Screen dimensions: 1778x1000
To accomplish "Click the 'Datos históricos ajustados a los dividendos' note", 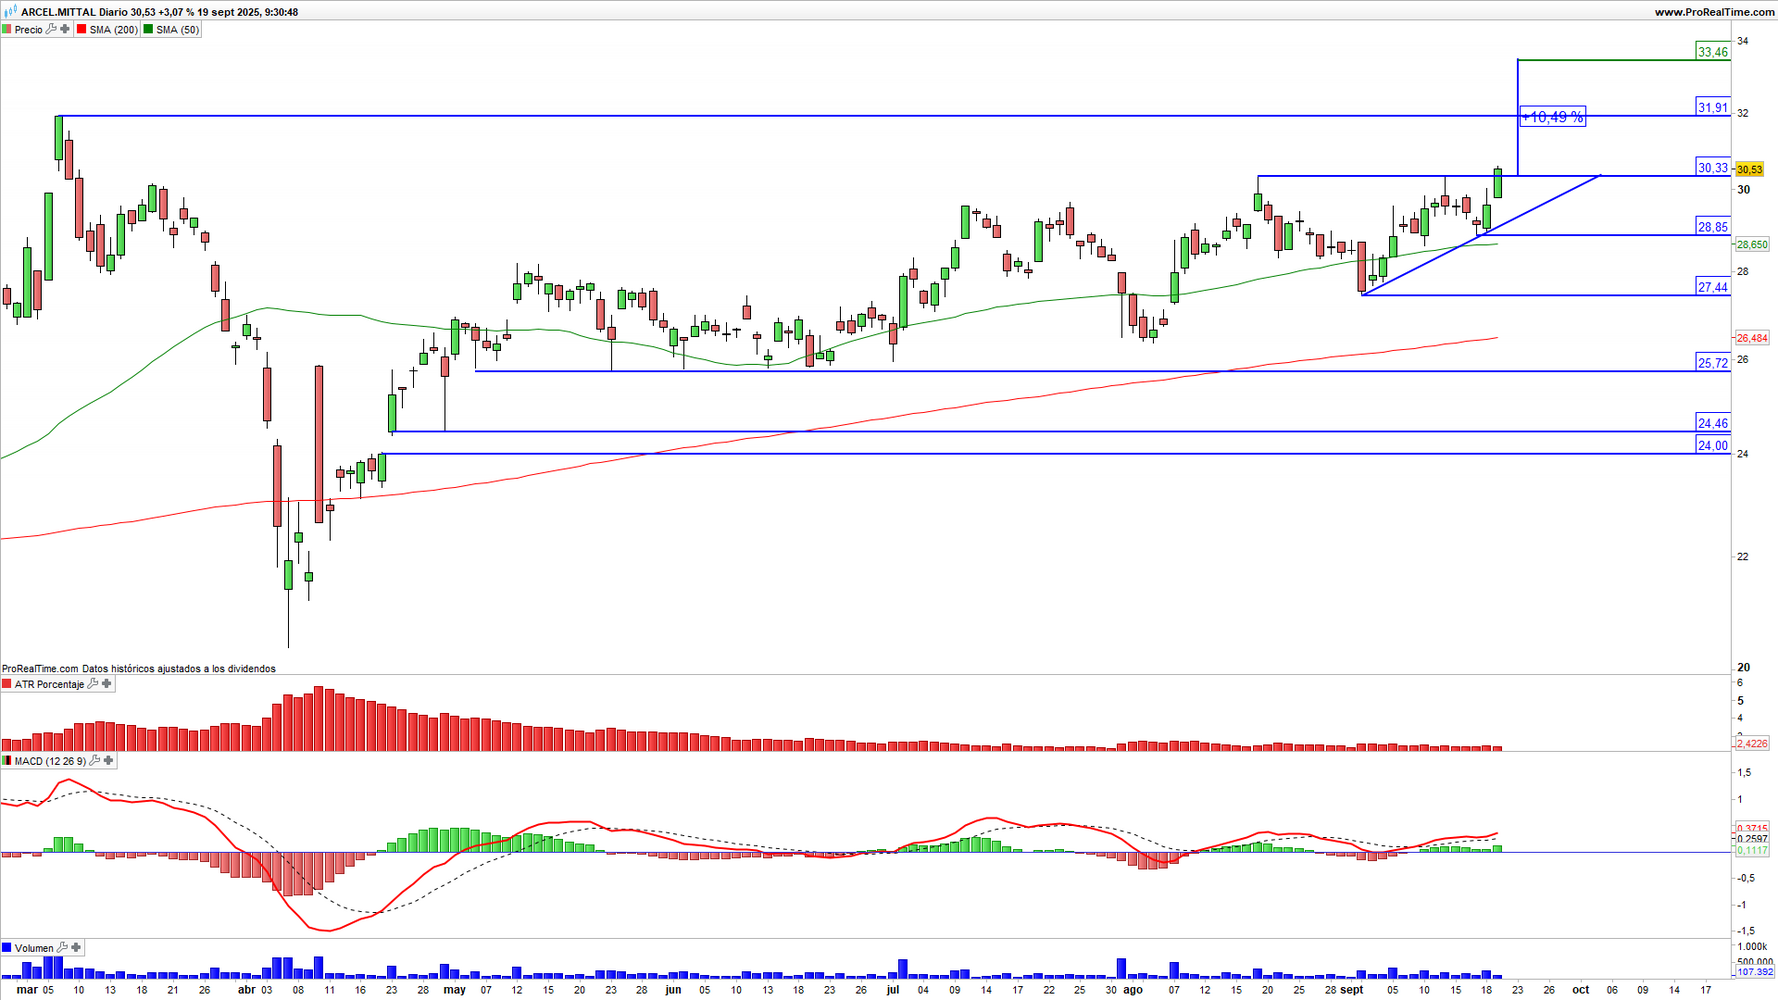I will pos(179,669).
